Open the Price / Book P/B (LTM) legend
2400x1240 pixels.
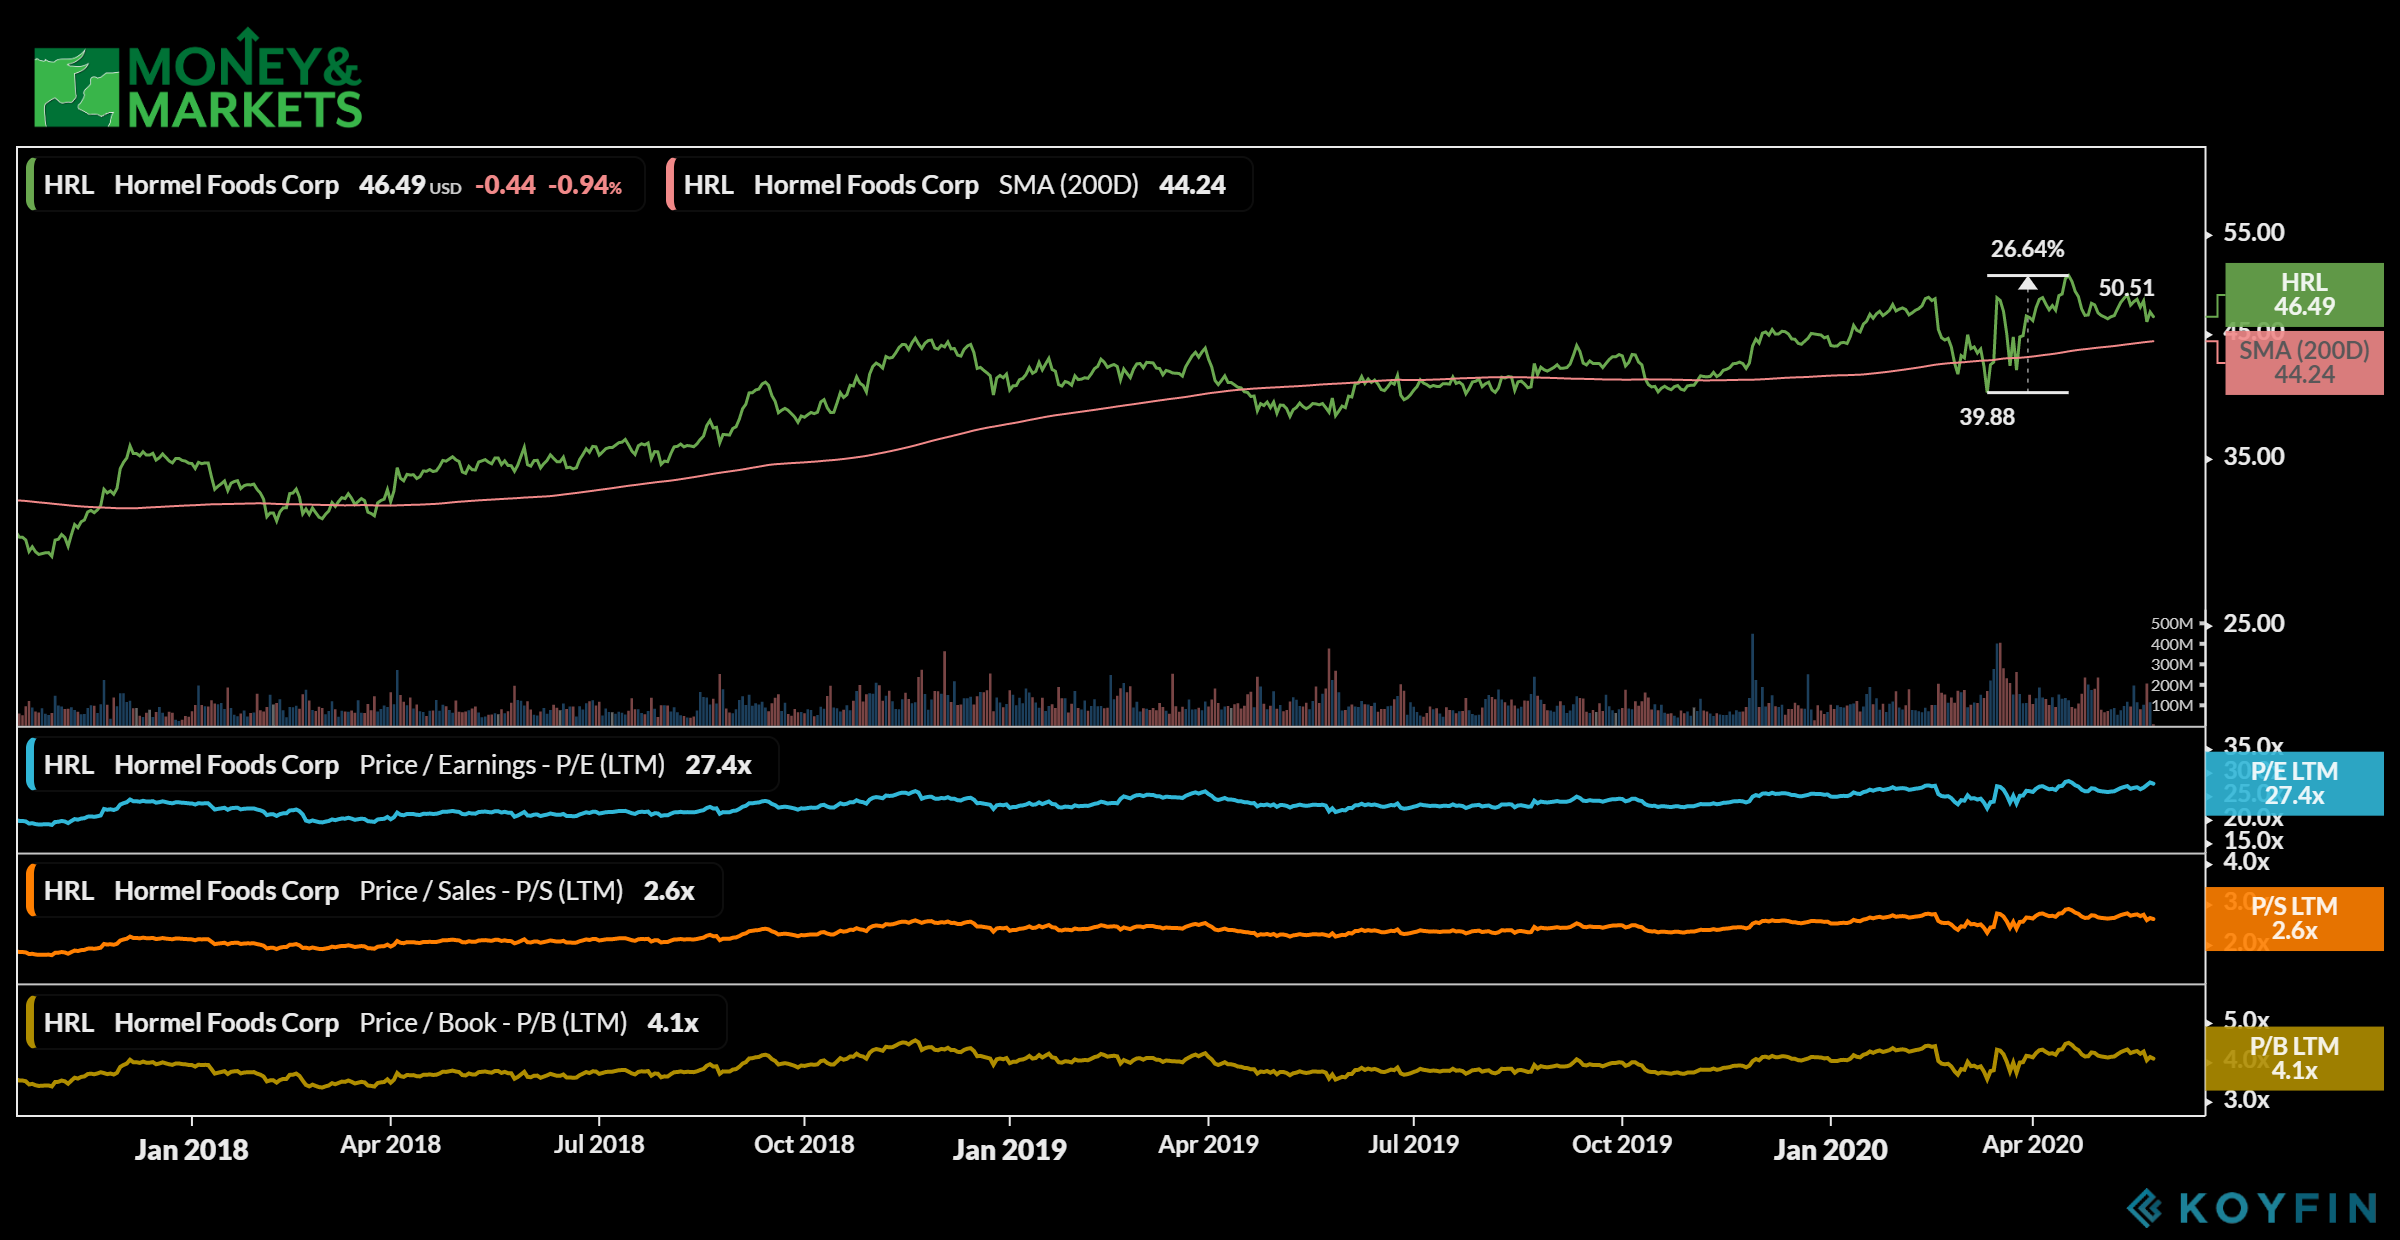[375, 1023]
